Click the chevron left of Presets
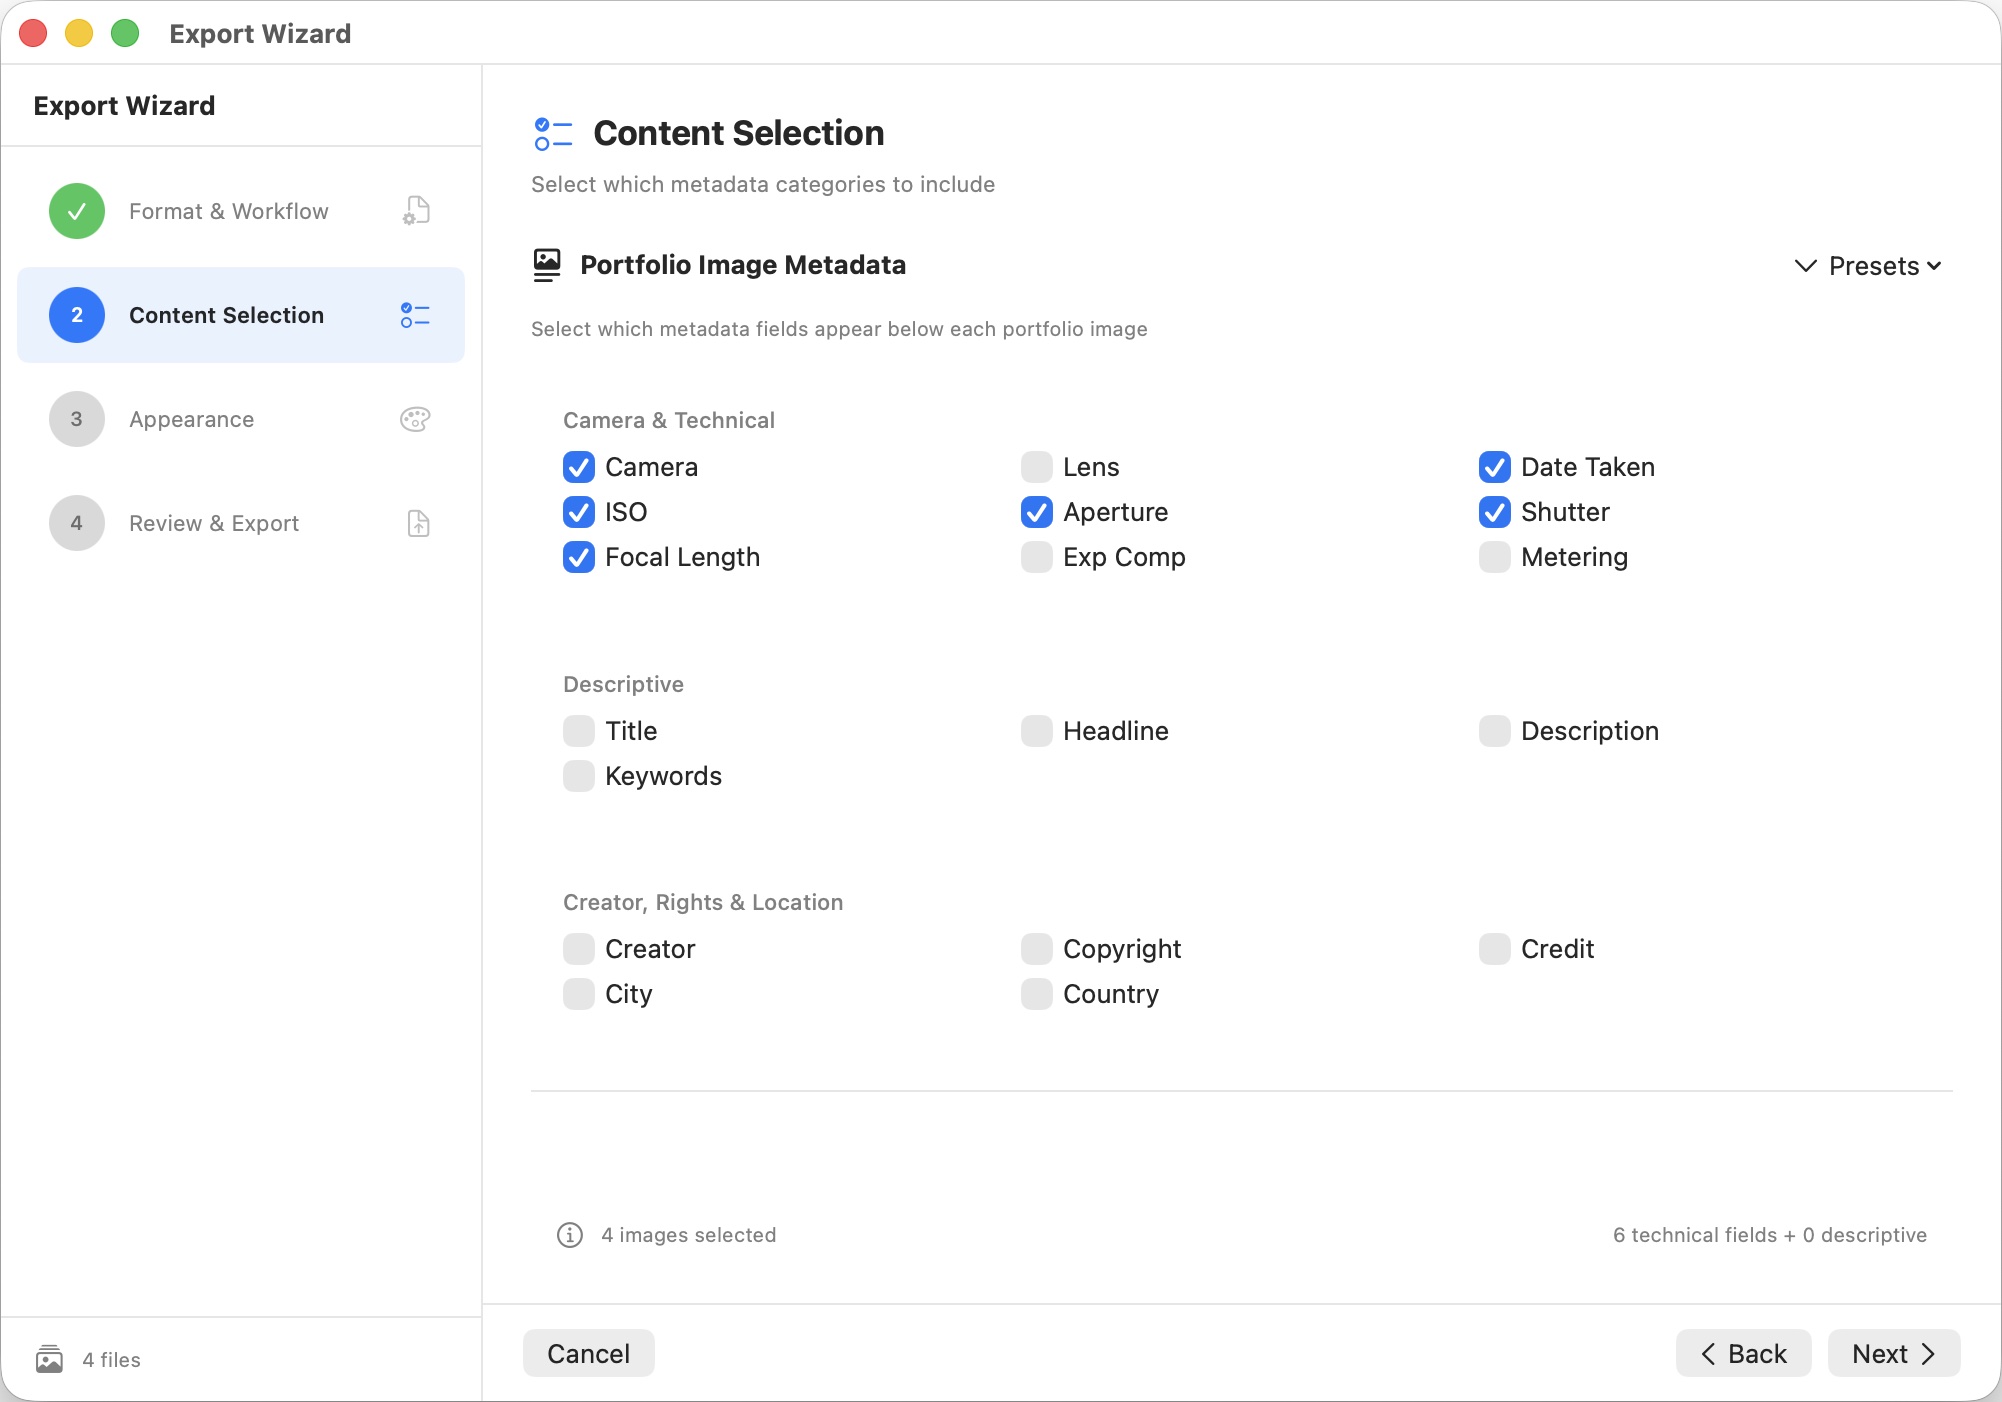Screen dimensions: 2002x1402 [x=1805, y=266]
